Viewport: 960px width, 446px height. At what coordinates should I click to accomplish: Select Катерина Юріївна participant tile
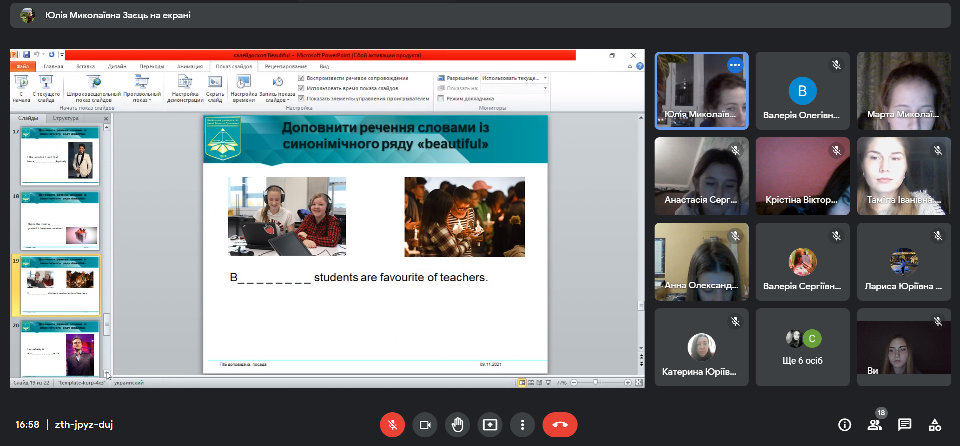(702, 347)
